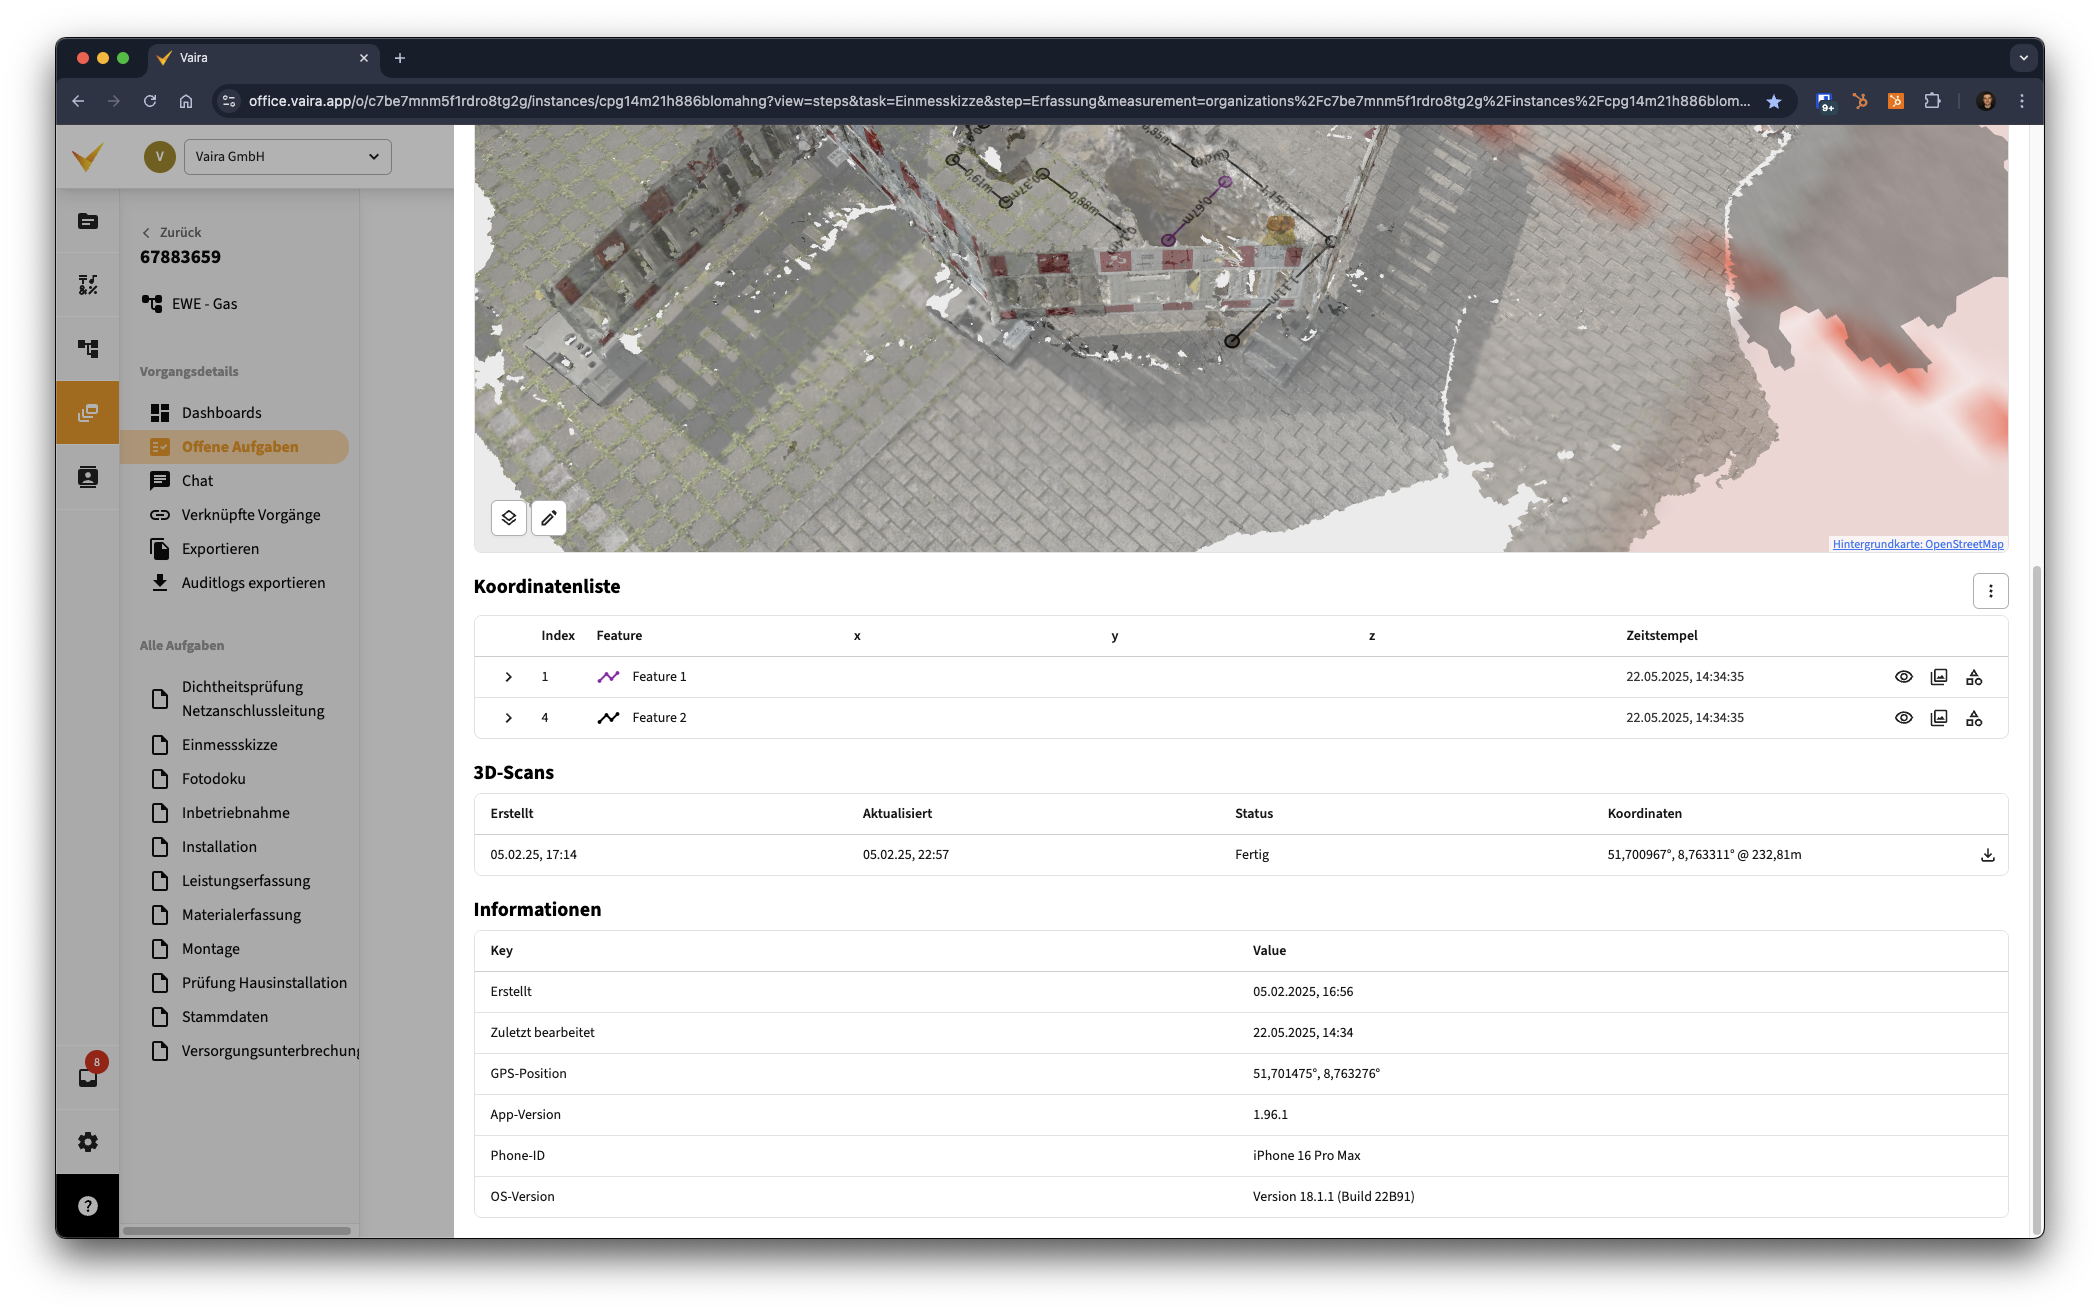The image size is (2100, 1312).
Task: Open Koordinatenliste three-dot options menu
Action: coord(1990,591)
